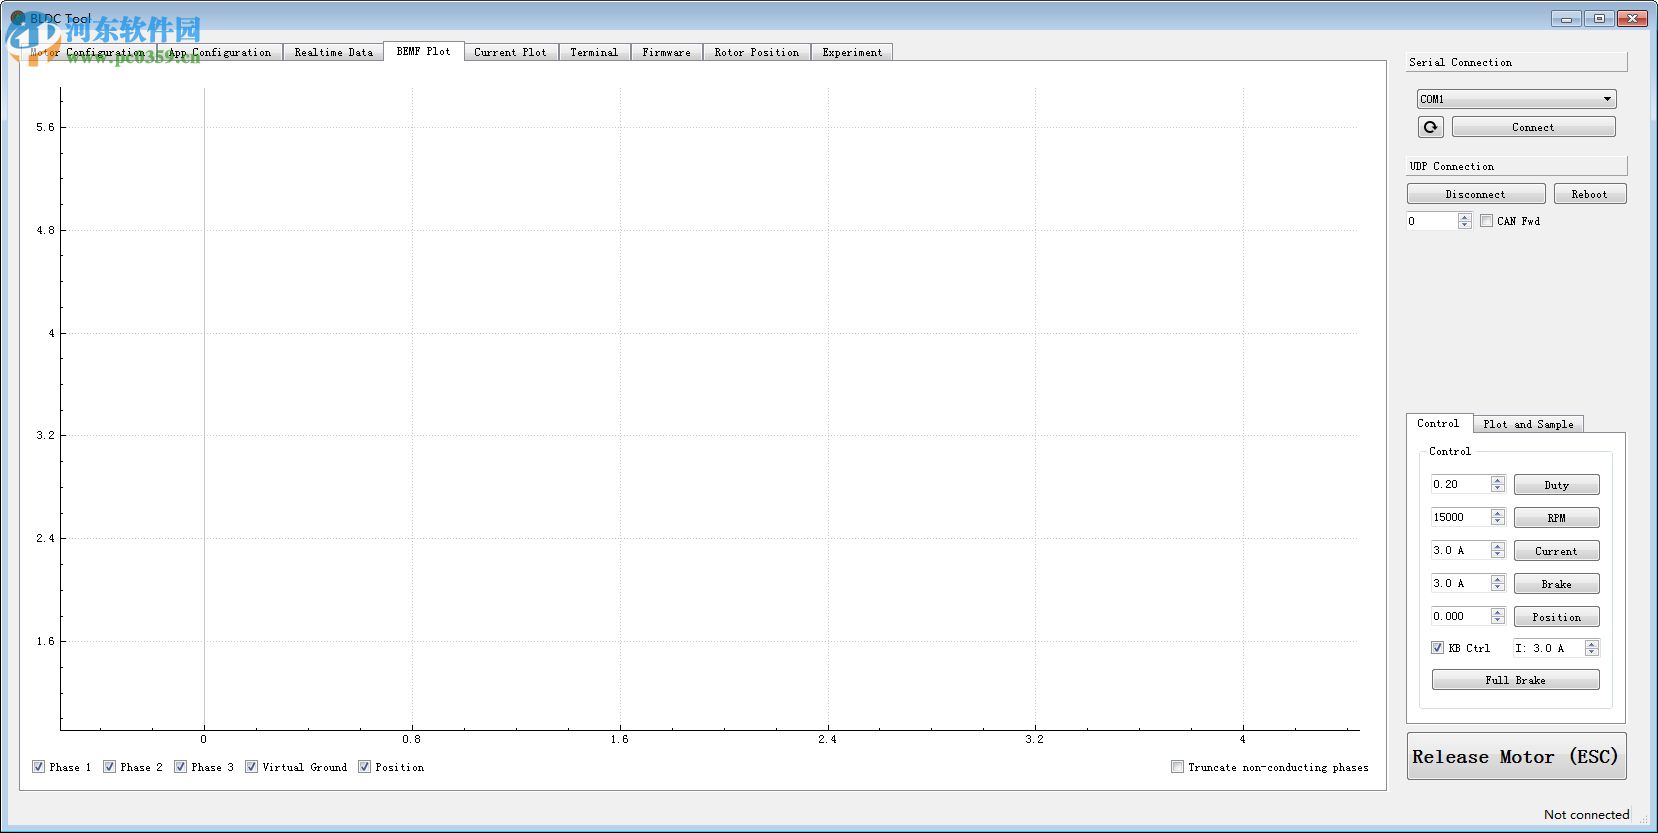
Task: Toggle the CAN Fwd checkbox
Action: [1487, 221]
